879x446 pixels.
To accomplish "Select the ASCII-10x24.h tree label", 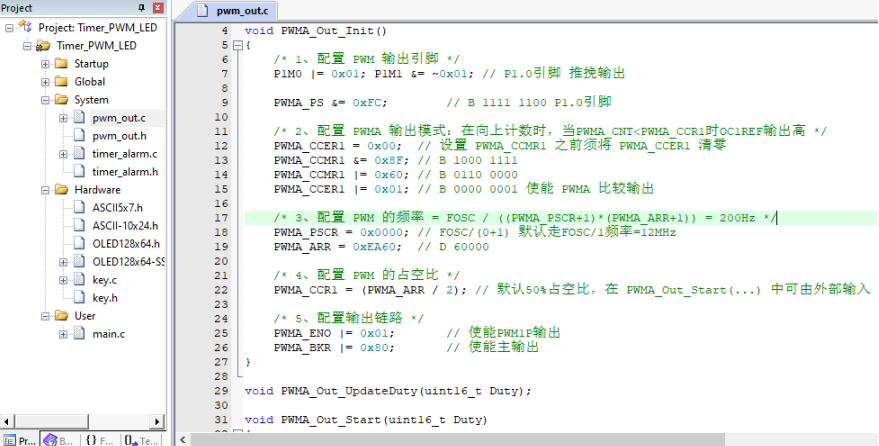I will tap(125, 225).
